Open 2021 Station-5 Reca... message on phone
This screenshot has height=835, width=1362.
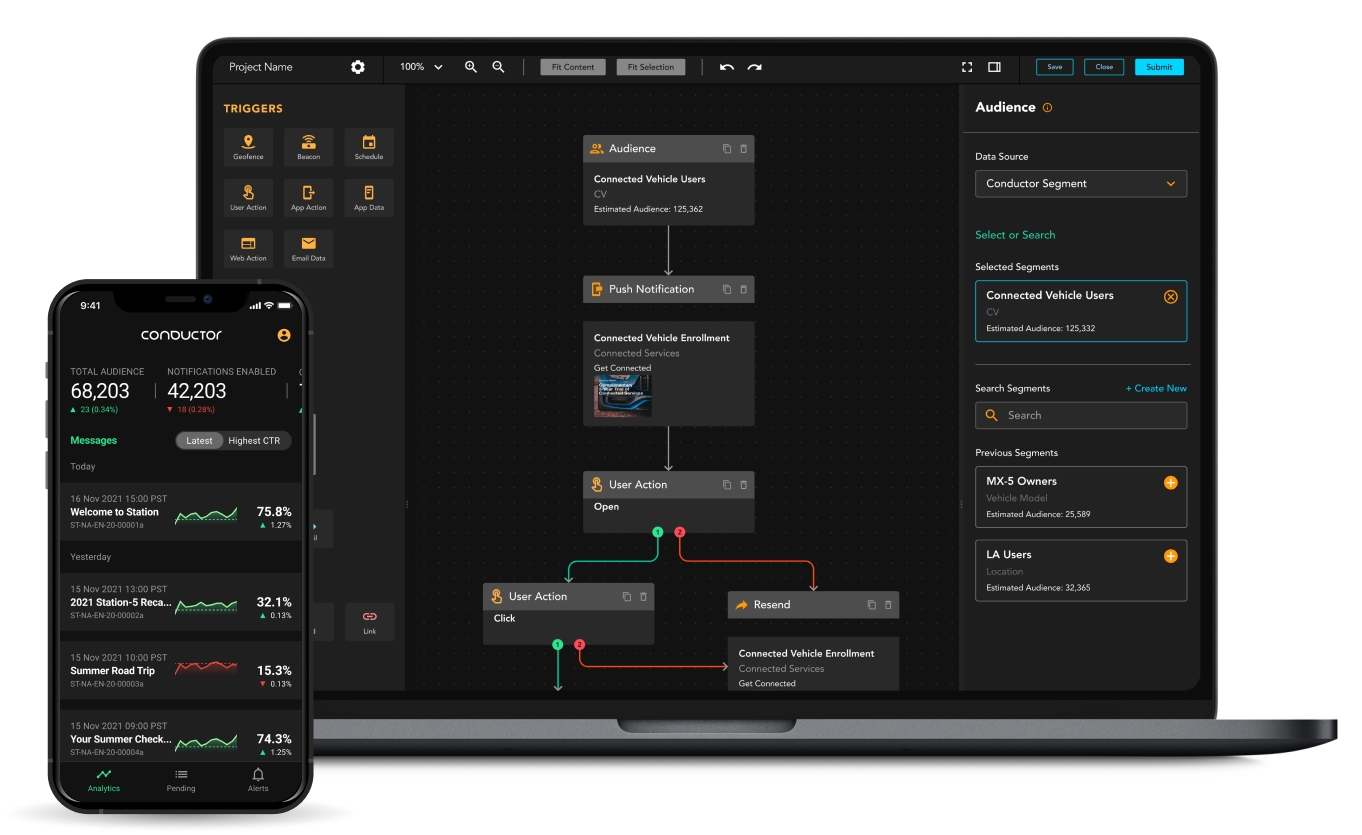[x=180, y=602]
